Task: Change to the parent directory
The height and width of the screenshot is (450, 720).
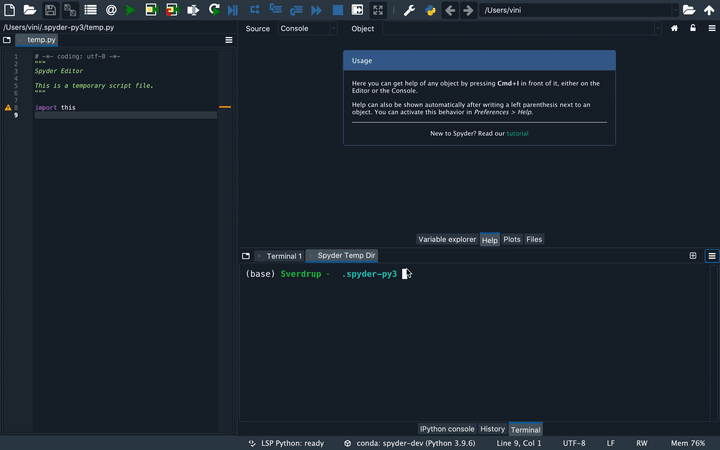Action: 709,10
